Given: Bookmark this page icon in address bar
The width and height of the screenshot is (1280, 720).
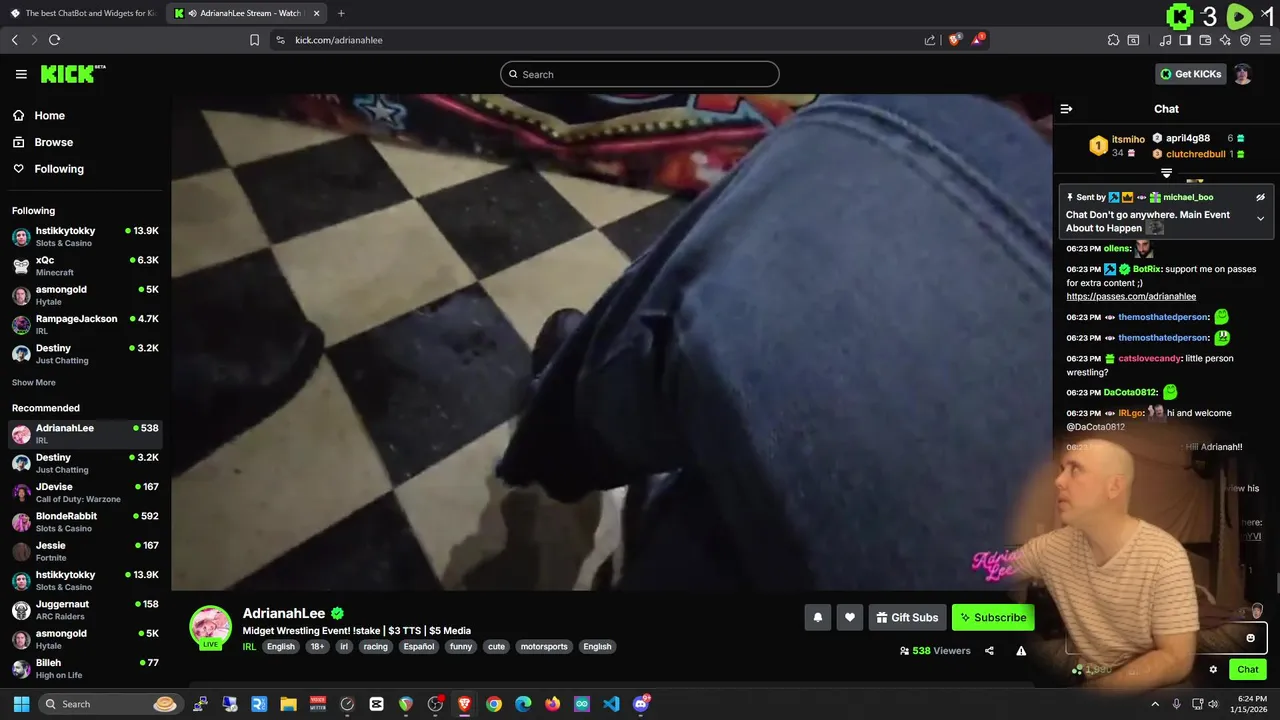Looking at the screenshot, I should 254,40.
